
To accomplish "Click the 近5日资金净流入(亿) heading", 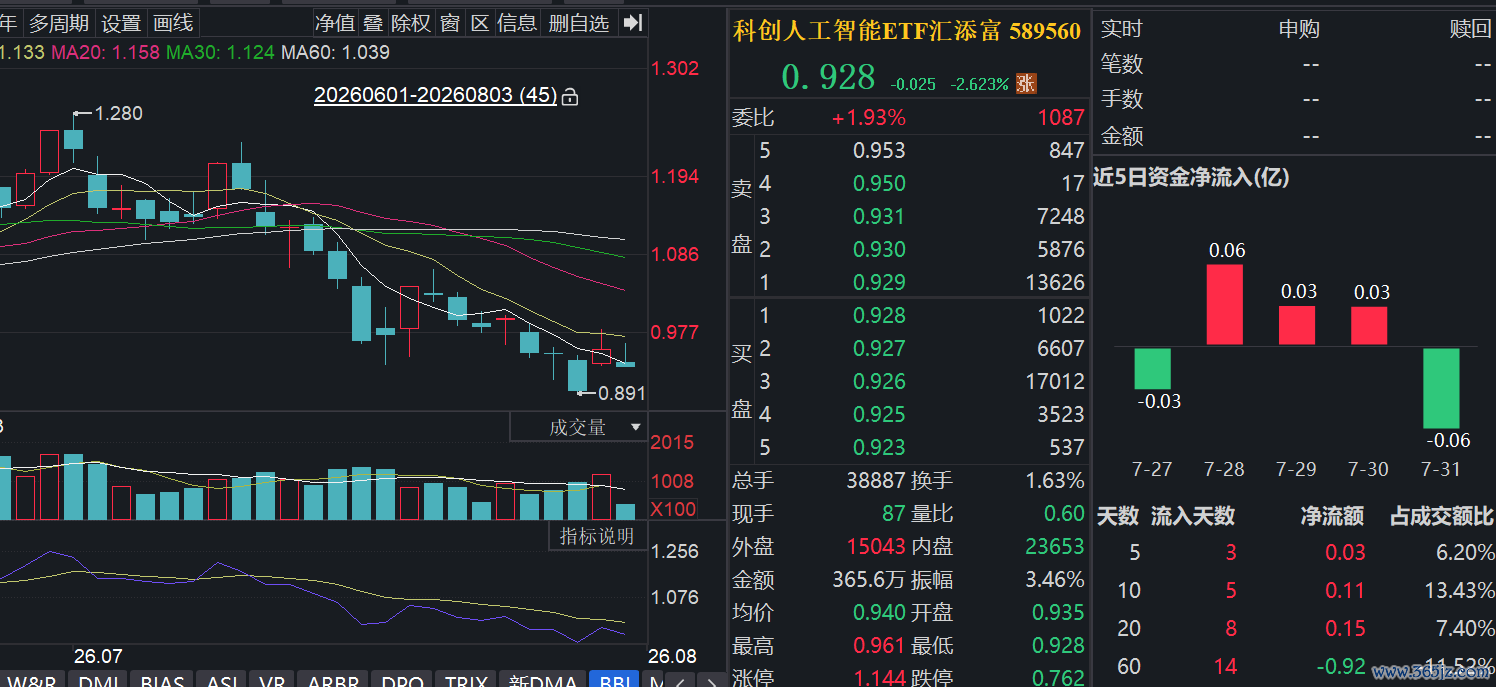I will [1191, 177].
